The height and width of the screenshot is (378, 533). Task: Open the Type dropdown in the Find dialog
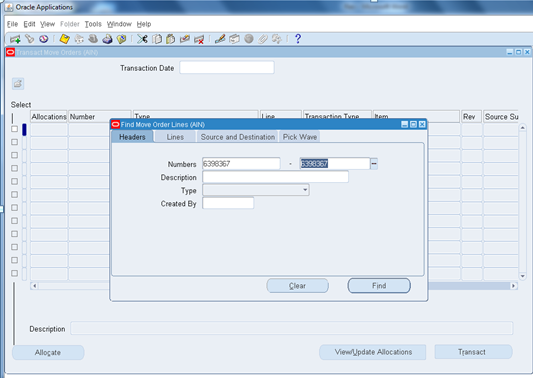(305, 190)
